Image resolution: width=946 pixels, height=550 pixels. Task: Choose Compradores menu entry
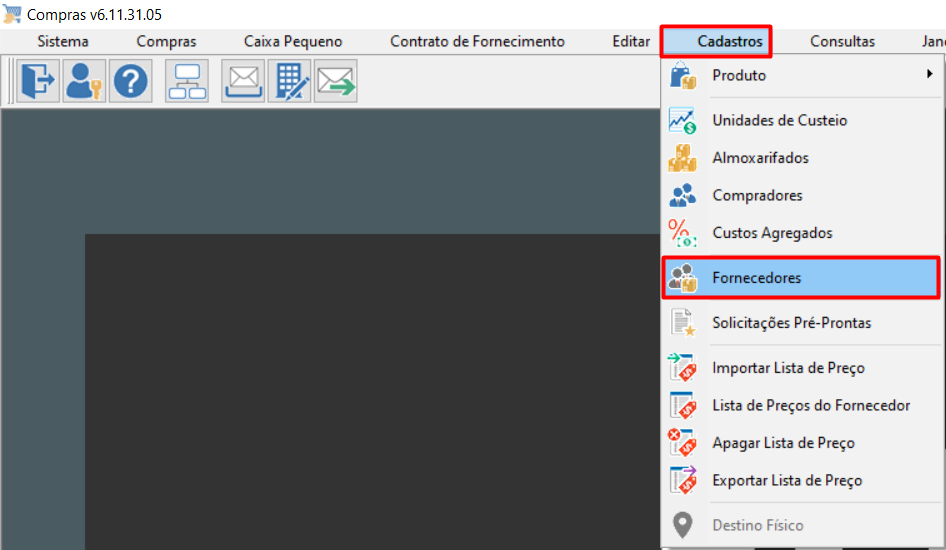pyautogui.click(x=802, y=195)
